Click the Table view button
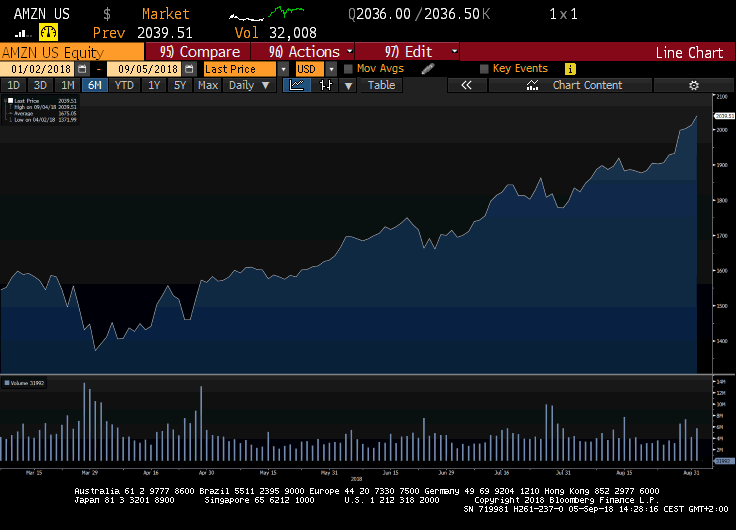 [381, 85]
